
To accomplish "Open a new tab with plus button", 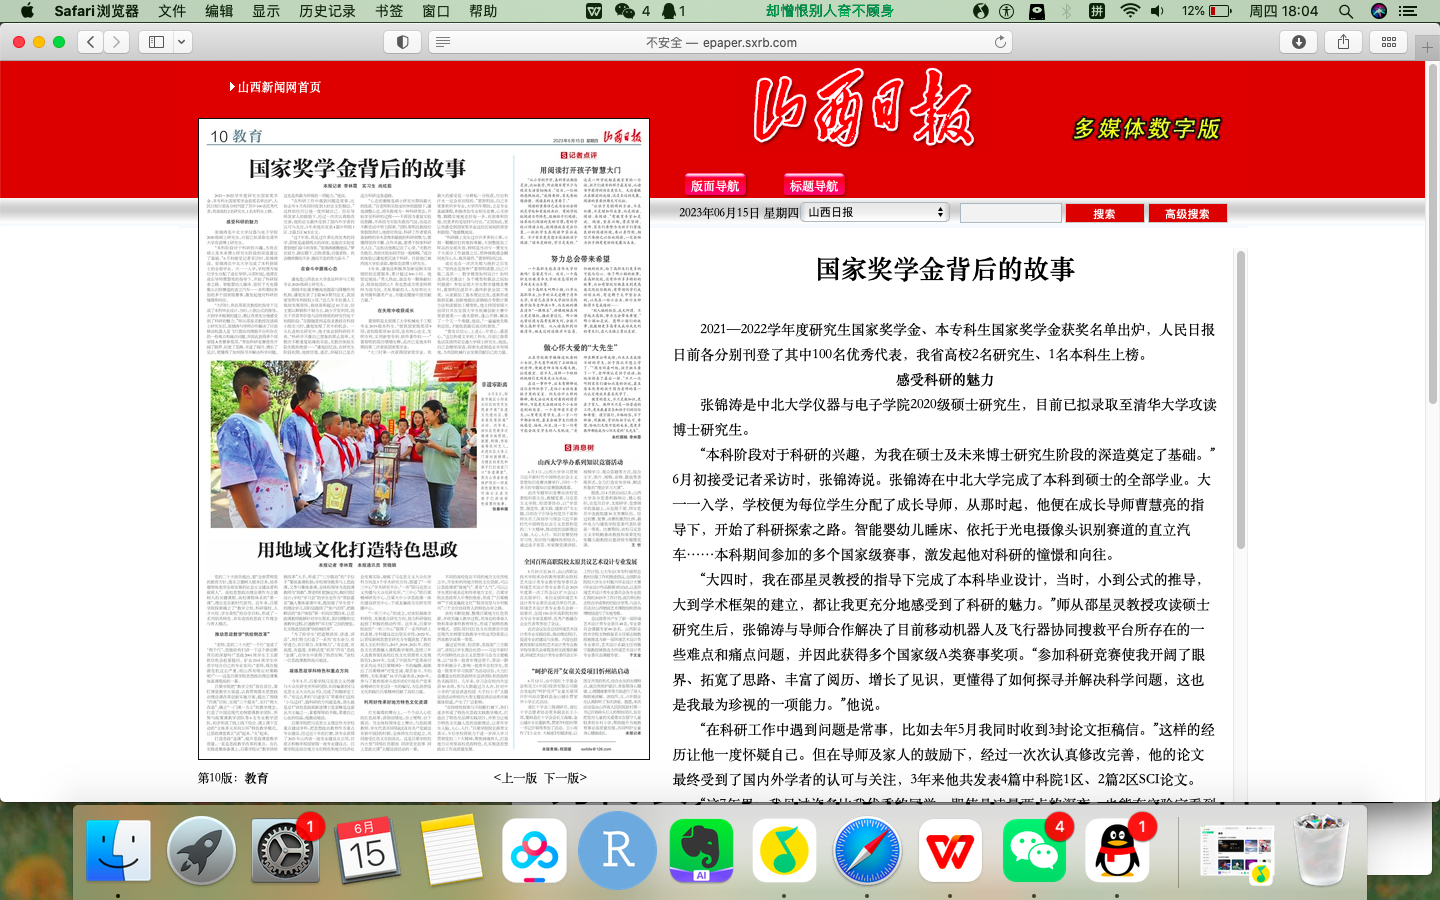I will click(1427, 47).
